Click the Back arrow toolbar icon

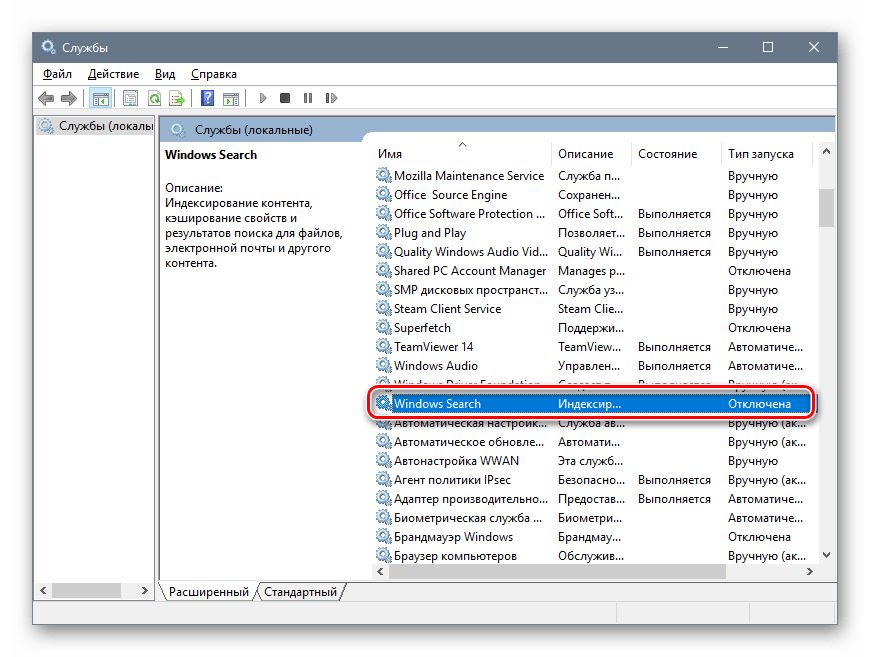(46, 98)
